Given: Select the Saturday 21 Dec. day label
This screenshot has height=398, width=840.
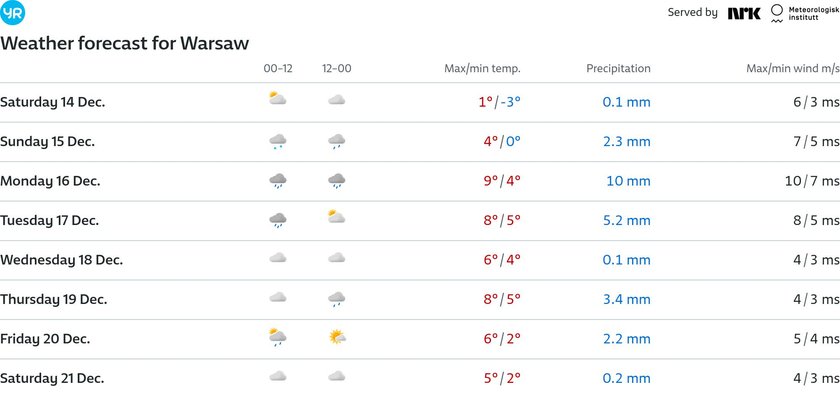Looking at the screenshot, I should [x=52, y=379].
